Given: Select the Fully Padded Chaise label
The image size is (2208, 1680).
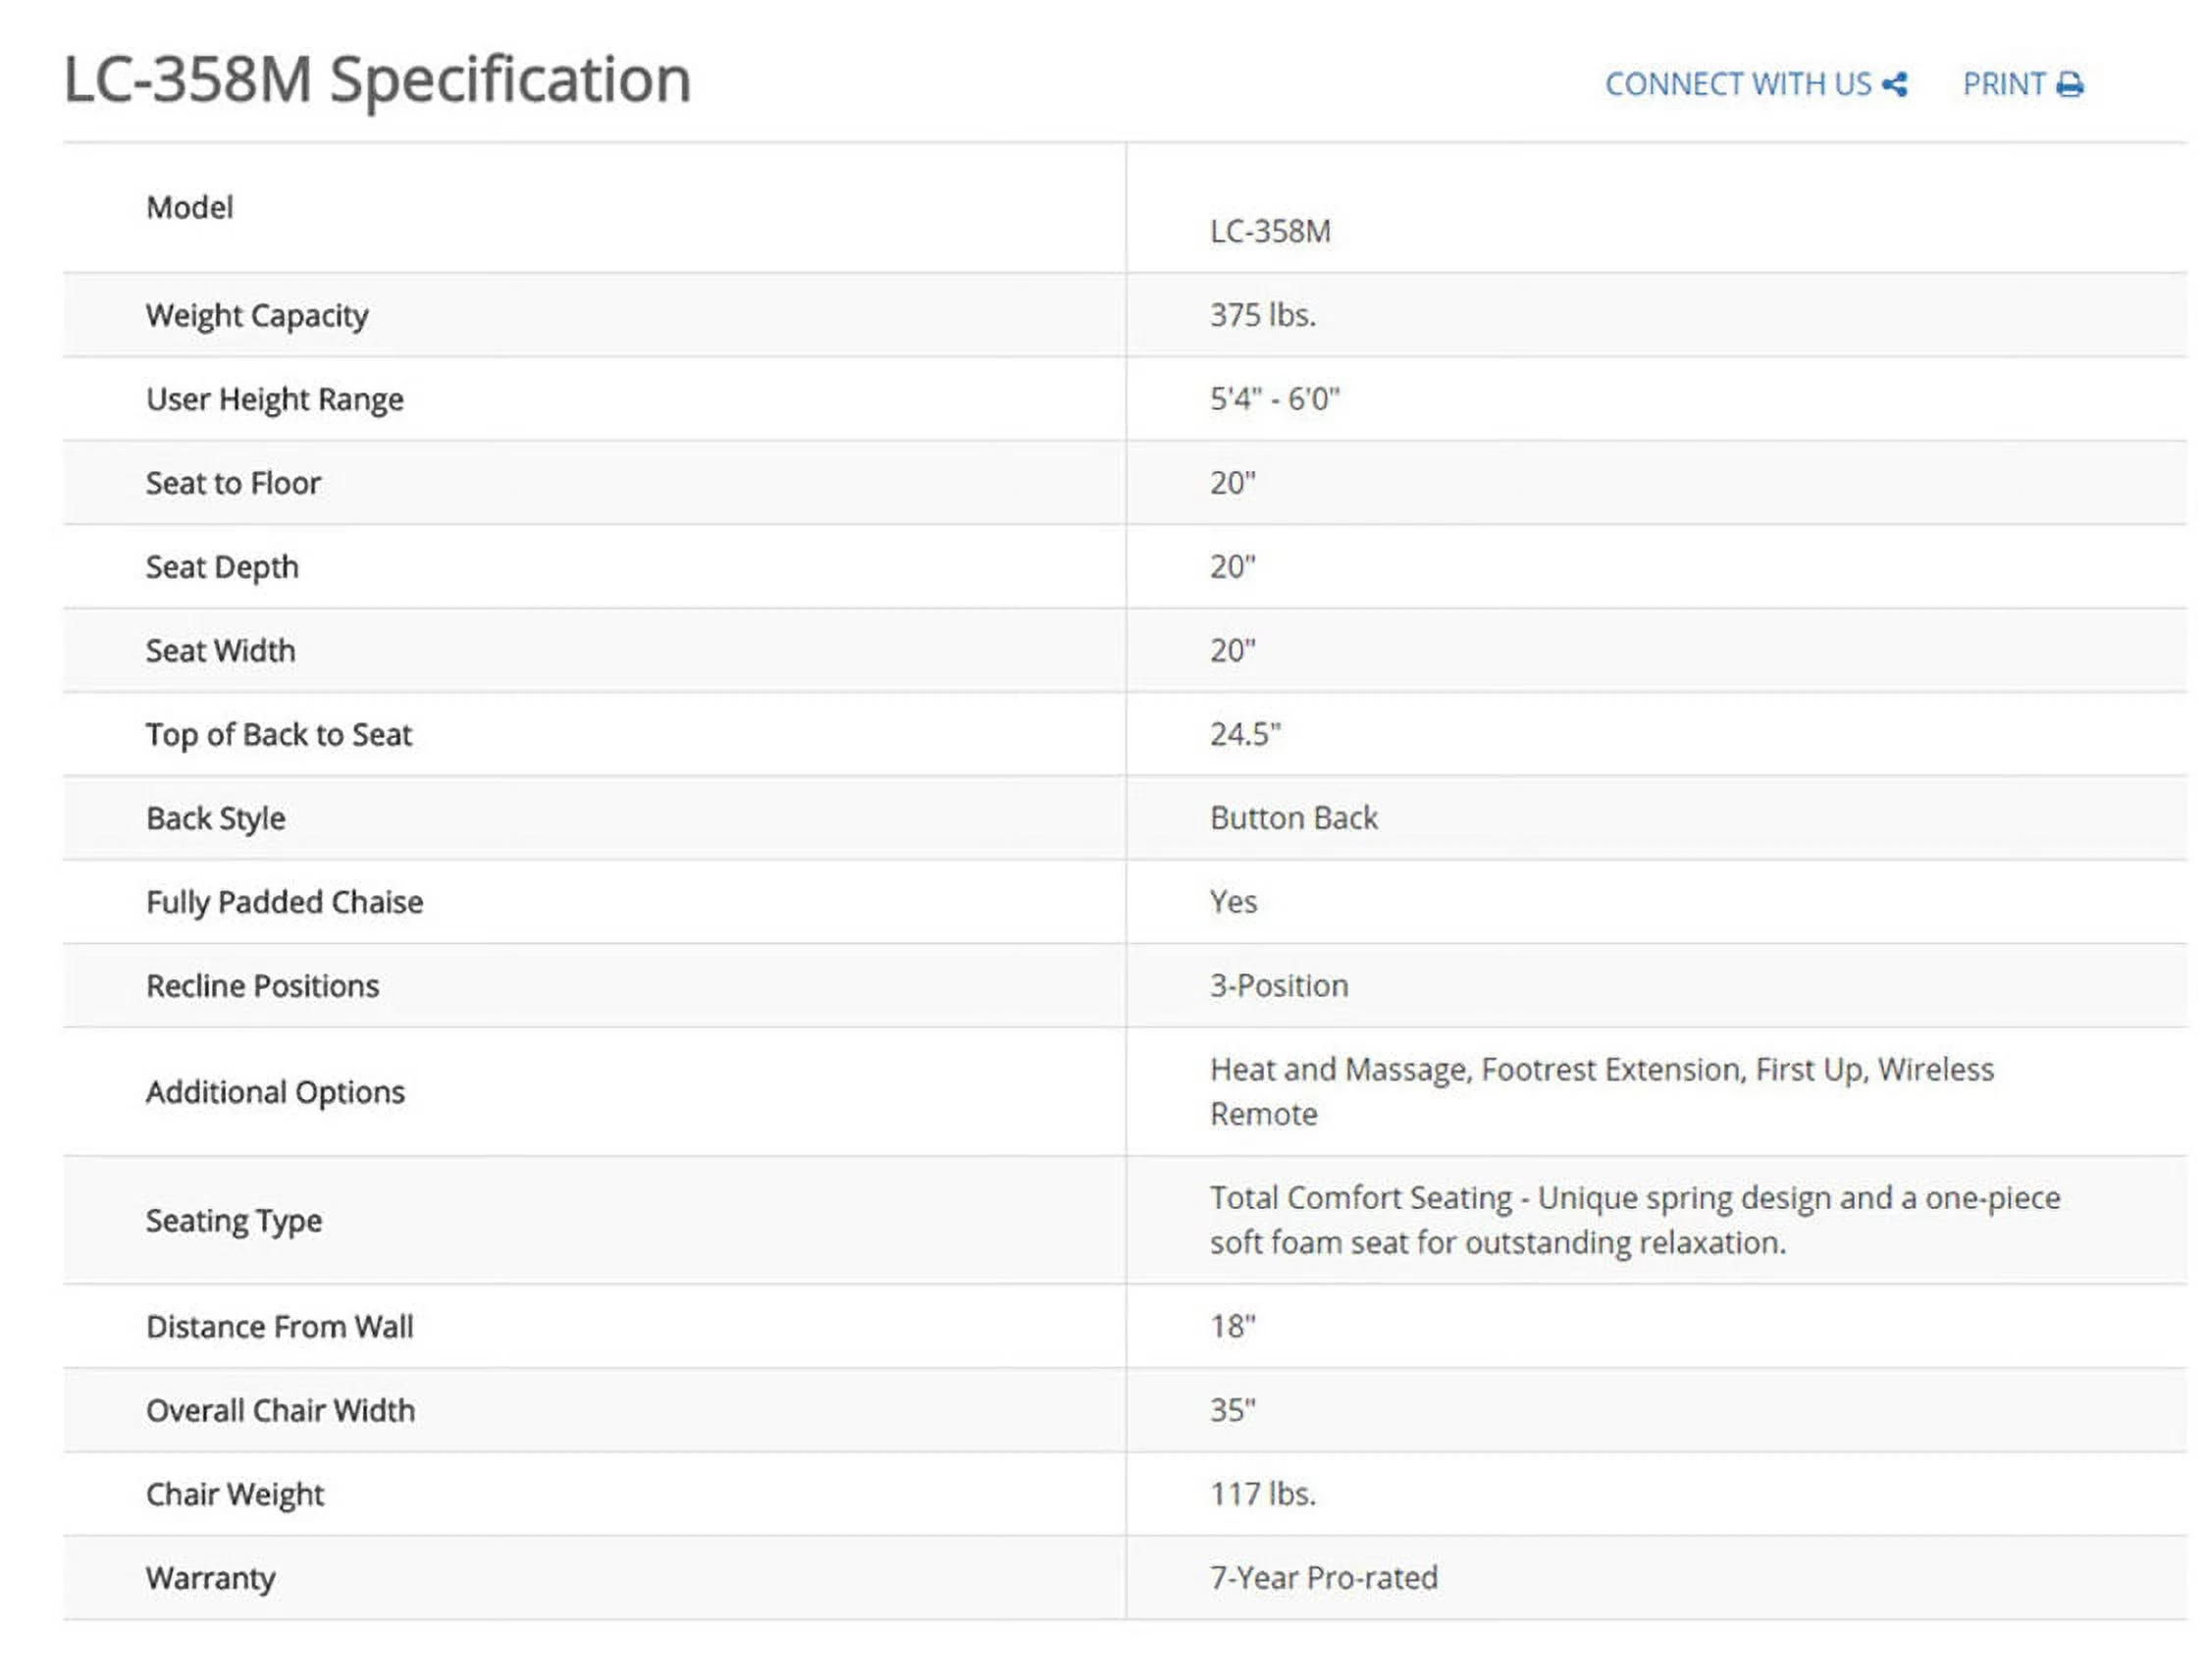Looking at the screenshot, I should (x=285, y=903).
